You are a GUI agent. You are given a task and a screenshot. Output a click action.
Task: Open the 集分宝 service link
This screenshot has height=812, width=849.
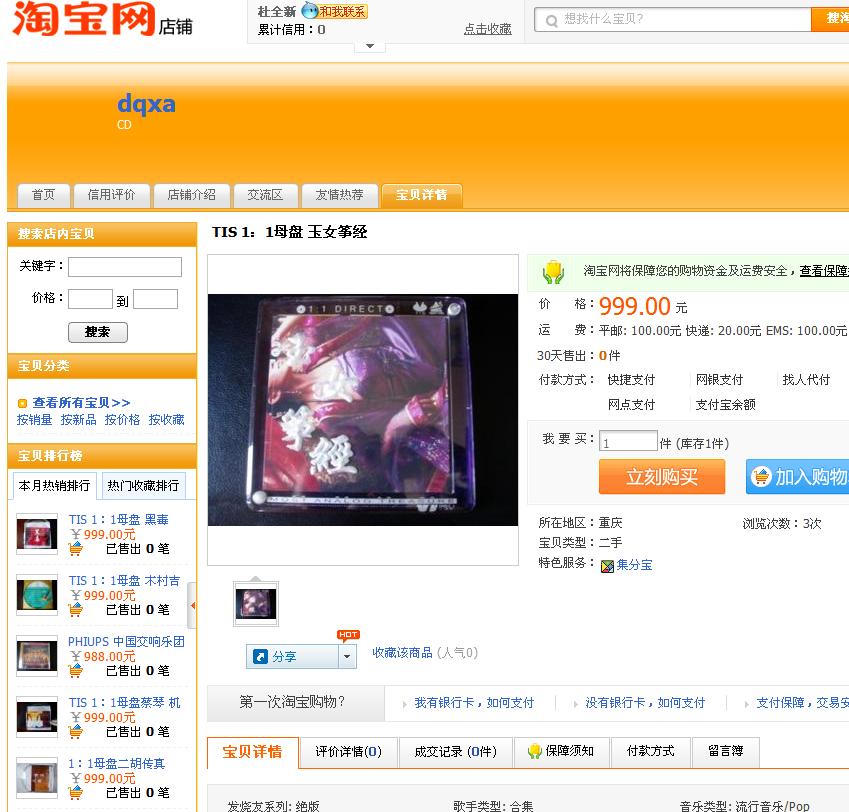(x=634, y=565)
